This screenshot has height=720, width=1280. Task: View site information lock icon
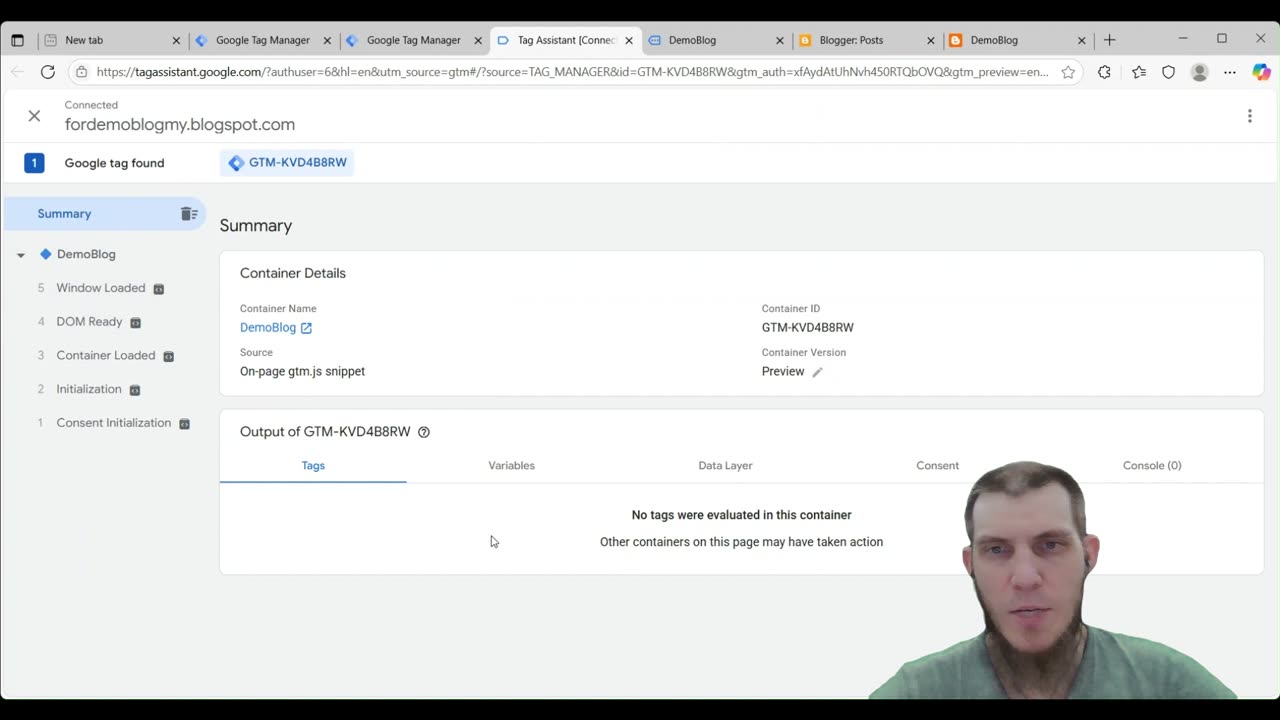(x=81, y=72)
